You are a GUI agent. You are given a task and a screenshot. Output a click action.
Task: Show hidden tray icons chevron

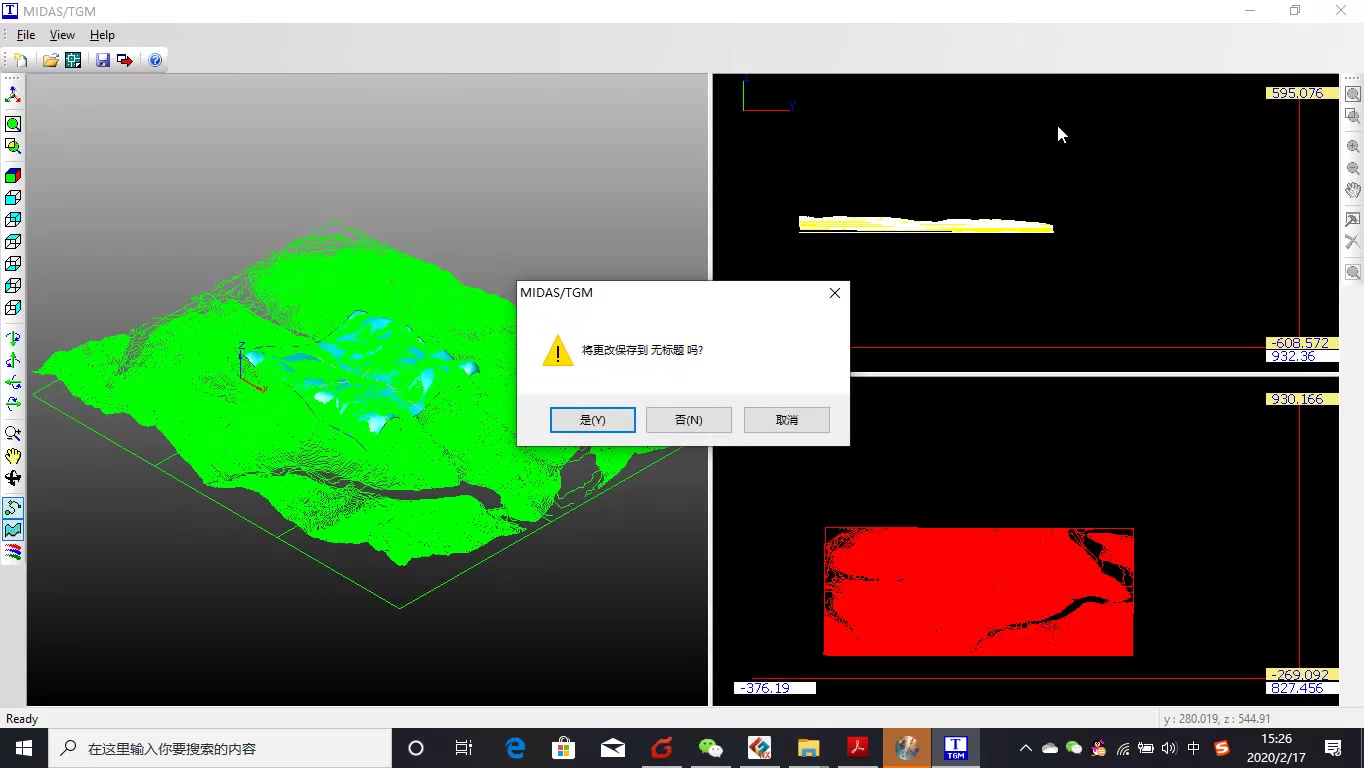(x=1025, y=748)
